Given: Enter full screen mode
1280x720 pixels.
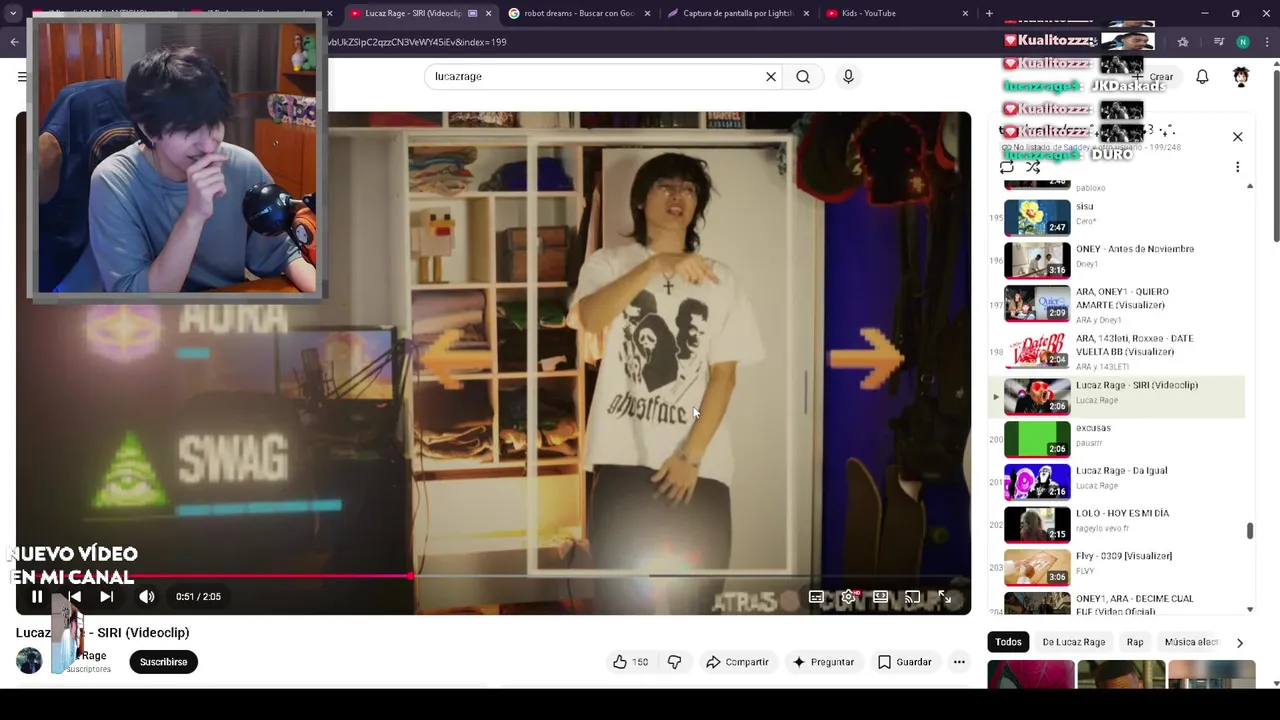Looking at the screenshot, I should coord(944,597).
